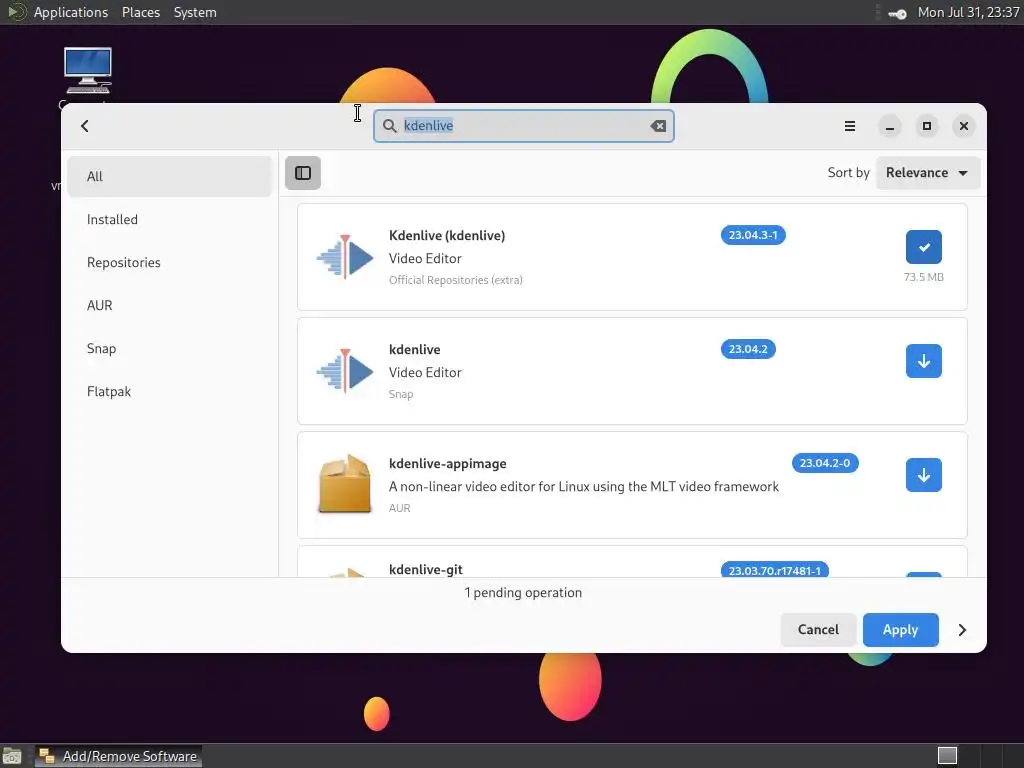The height and width of the screenshot is (768, 1024).
Task: Open the Computer desktop icon
Action: pos(88,71)
